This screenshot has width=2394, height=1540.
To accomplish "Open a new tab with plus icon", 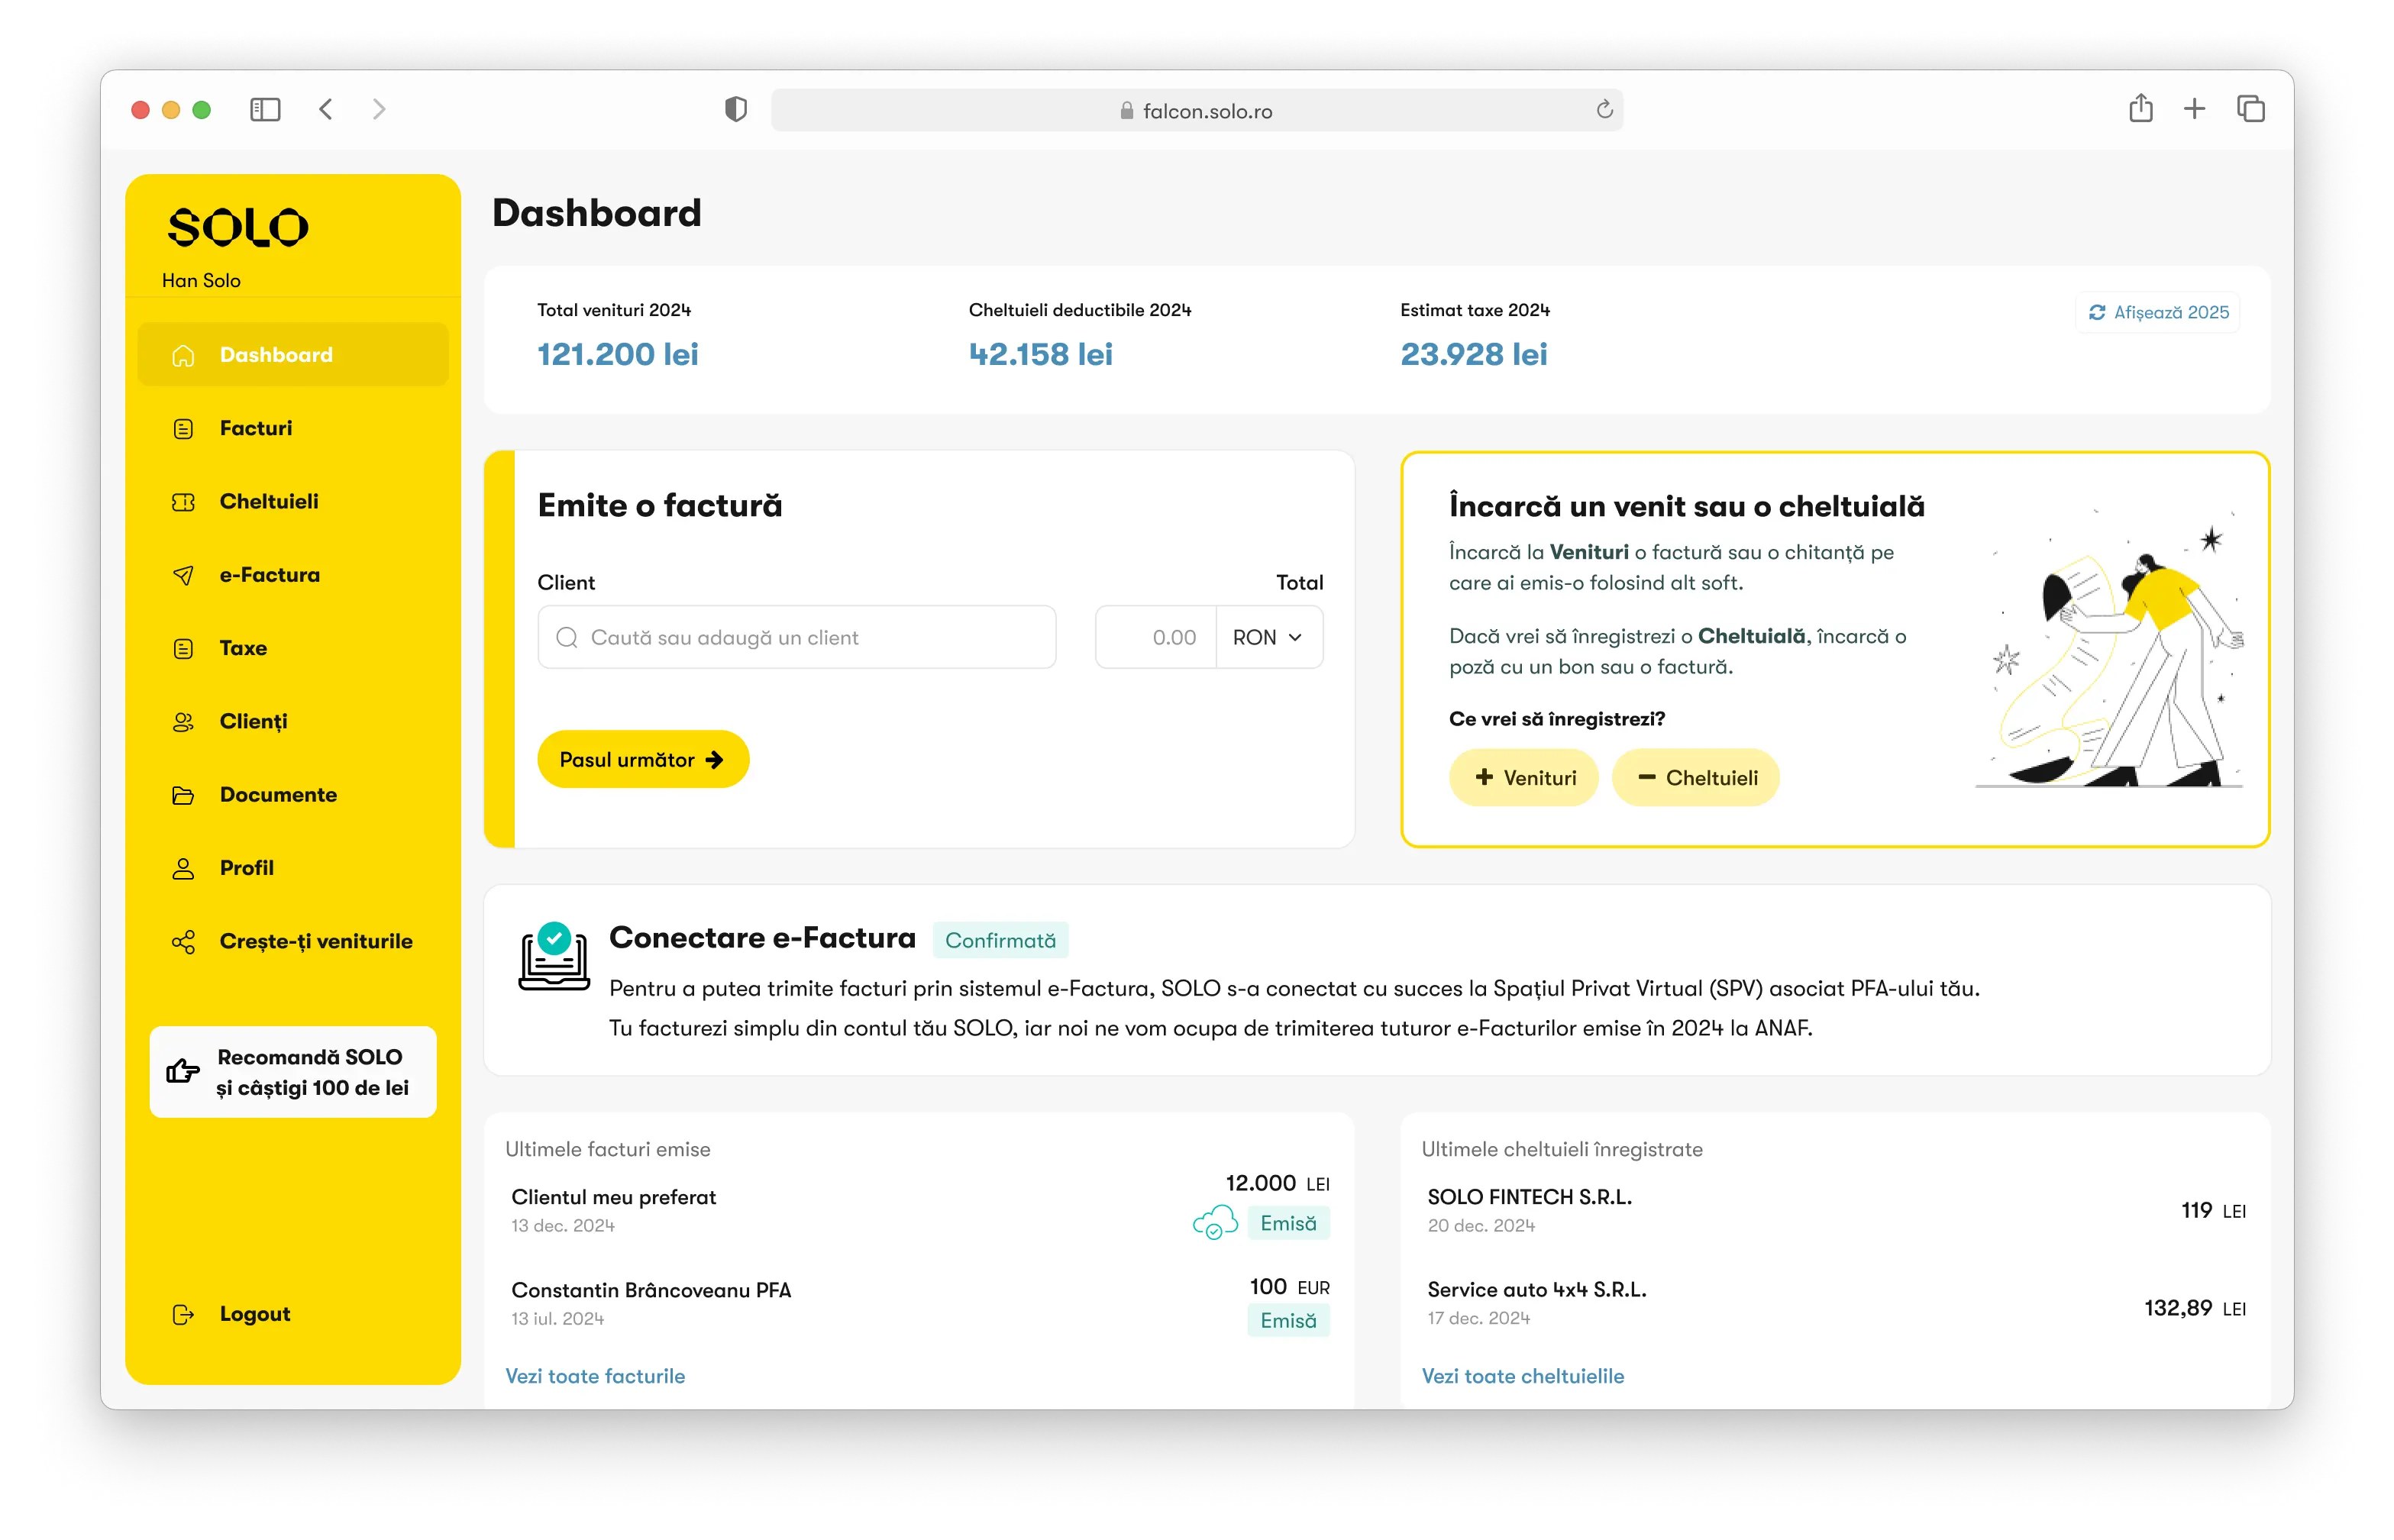I will (2194, 109).
